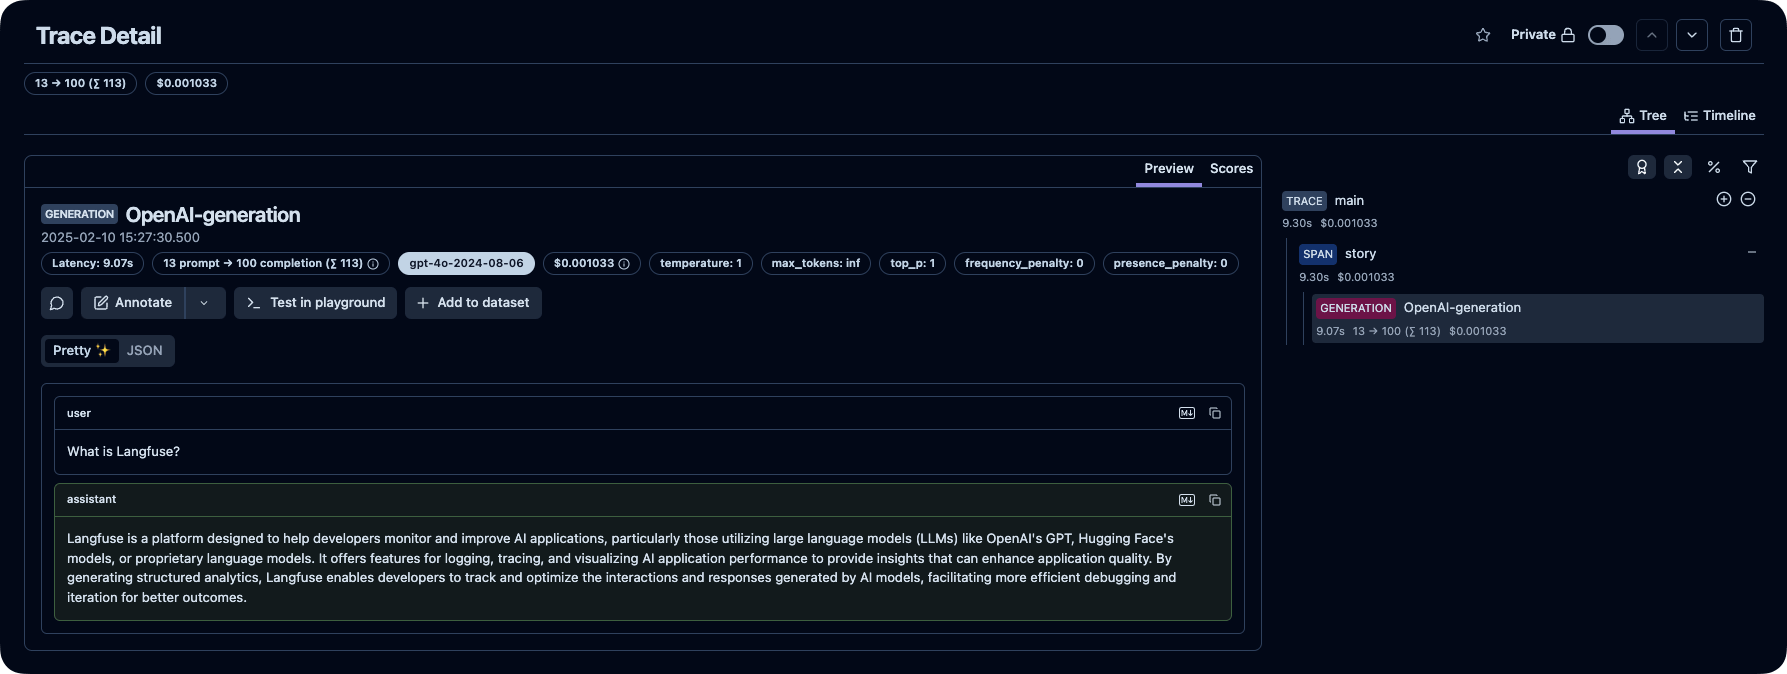Switch to the Timeline view
The image size is (1787, 674).
point(1719,116)
